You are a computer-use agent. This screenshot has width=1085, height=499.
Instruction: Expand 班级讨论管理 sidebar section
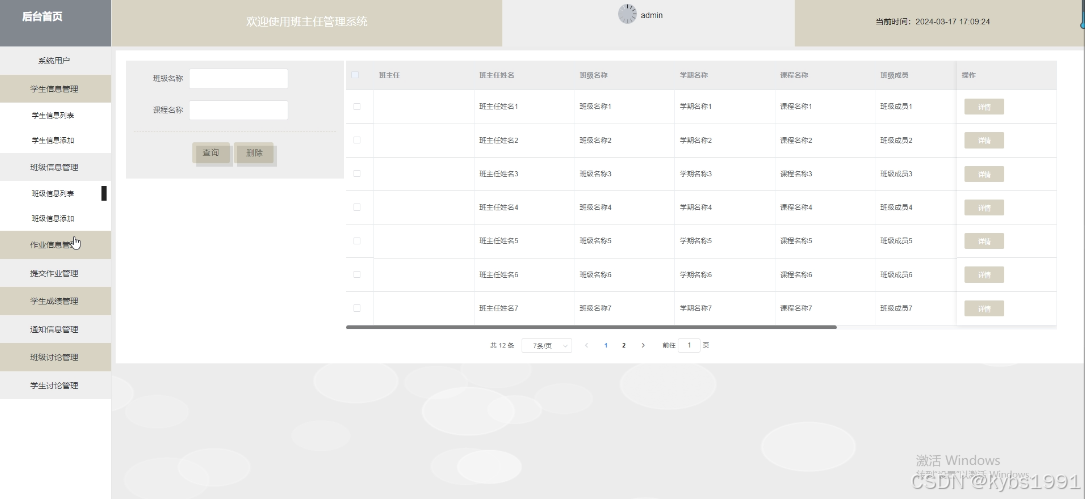point(55,357)
